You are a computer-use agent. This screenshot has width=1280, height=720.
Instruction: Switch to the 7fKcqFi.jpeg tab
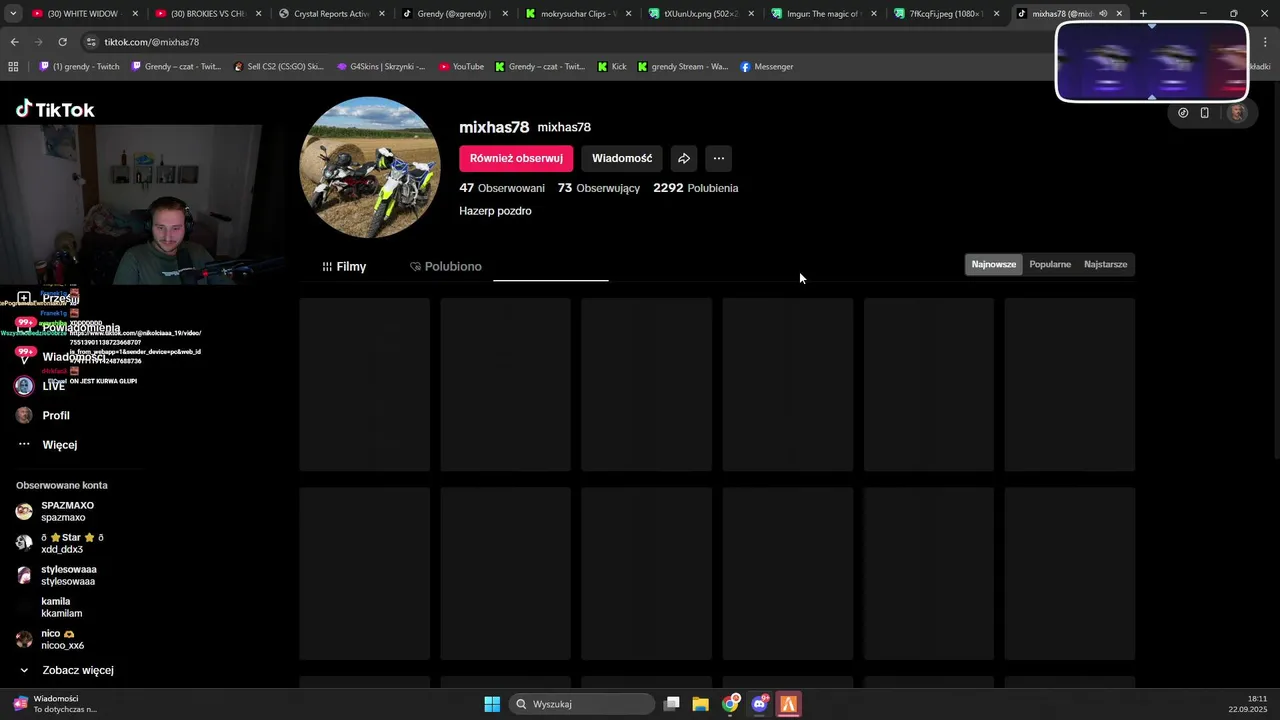tap(947, 14)
